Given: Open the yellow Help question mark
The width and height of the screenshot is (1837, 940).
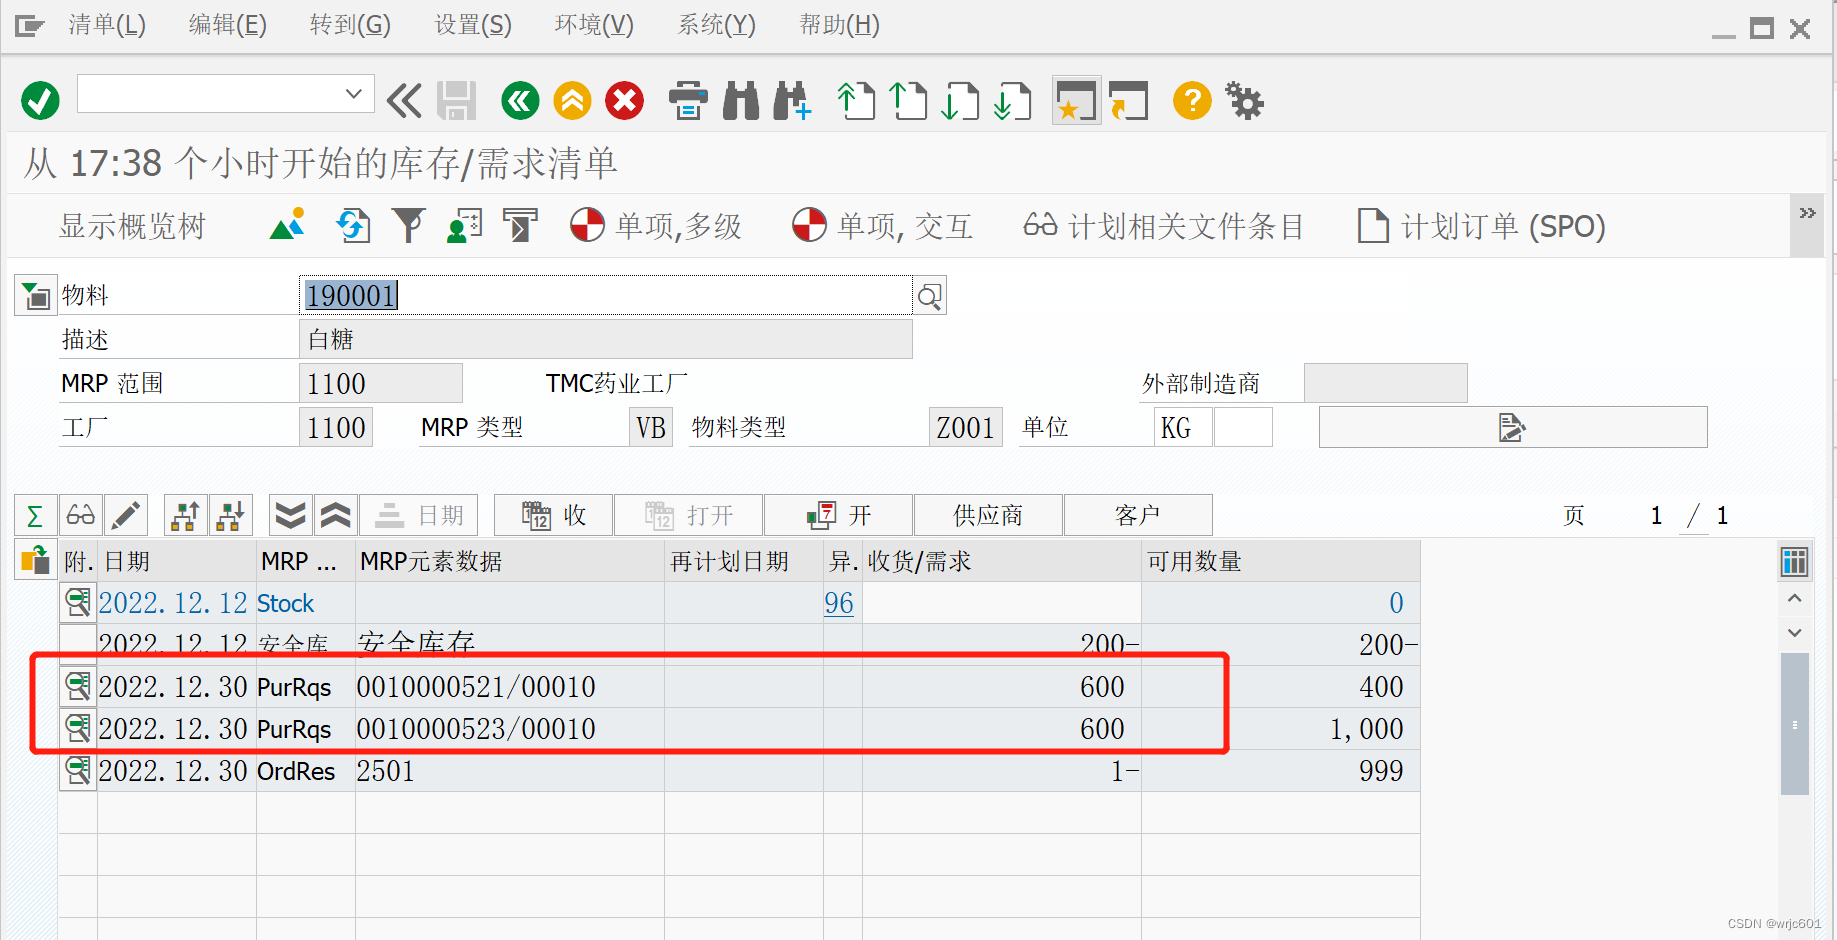Looking at the screenshot, I should click(1192, 101).
